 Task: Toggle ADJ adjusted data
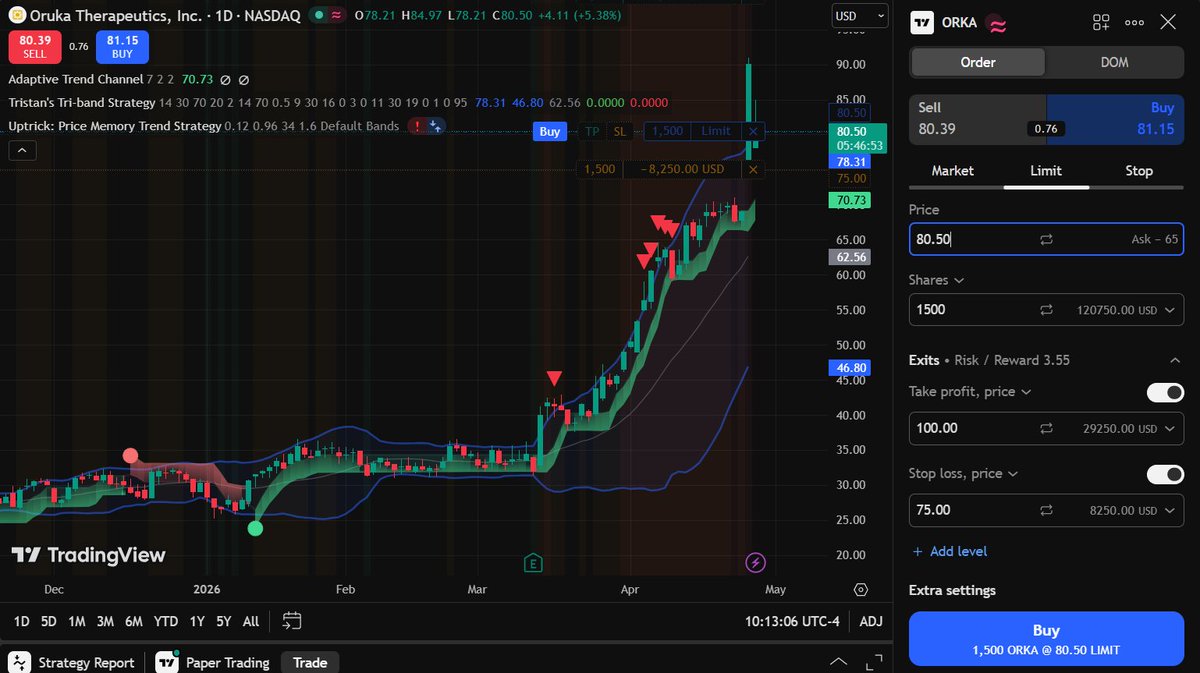[871, 621]
